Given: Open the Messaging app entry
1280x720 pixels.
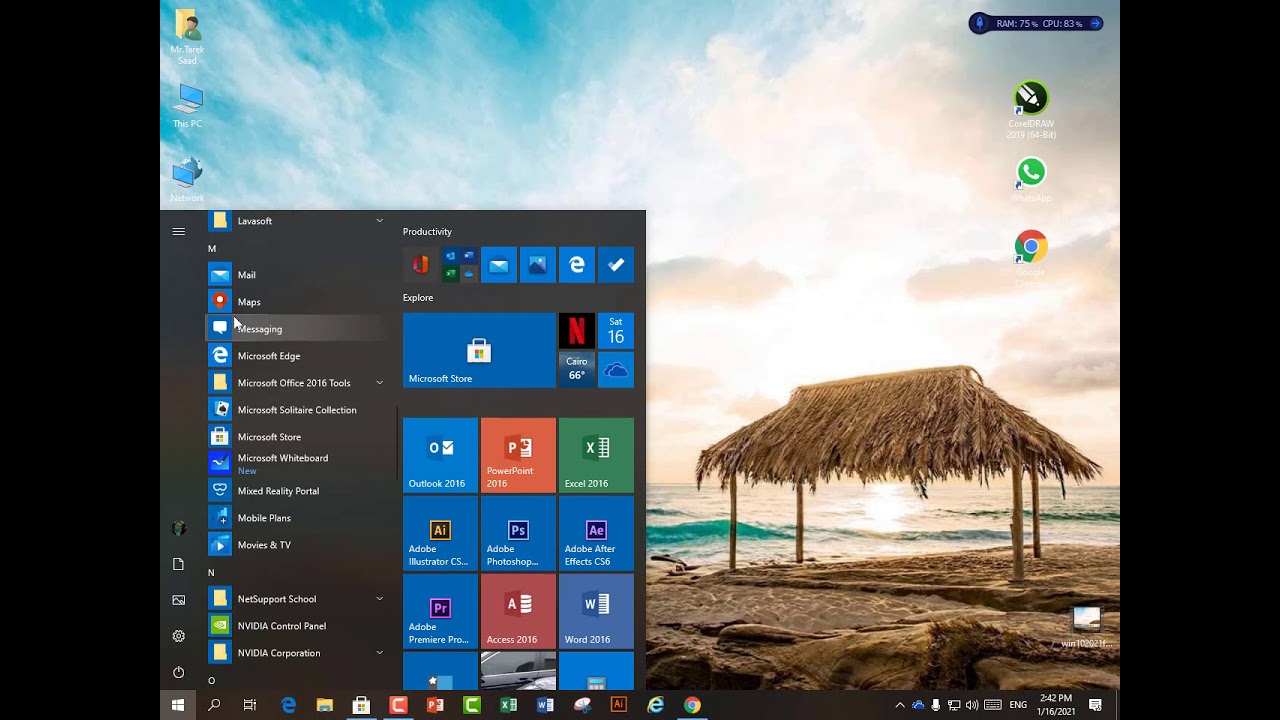Looking at the screenshot, I should pos(295,329).
